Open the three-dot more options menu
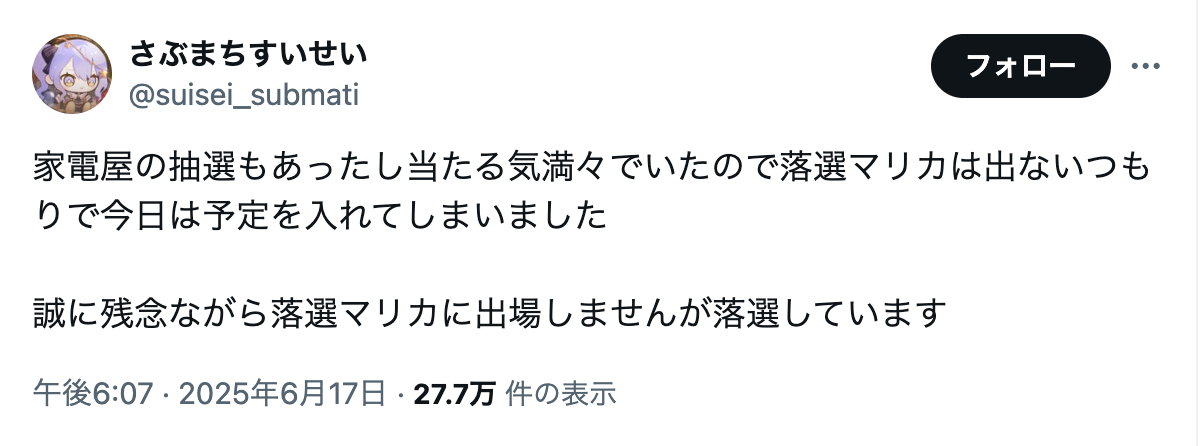 tap(1143, 66)
